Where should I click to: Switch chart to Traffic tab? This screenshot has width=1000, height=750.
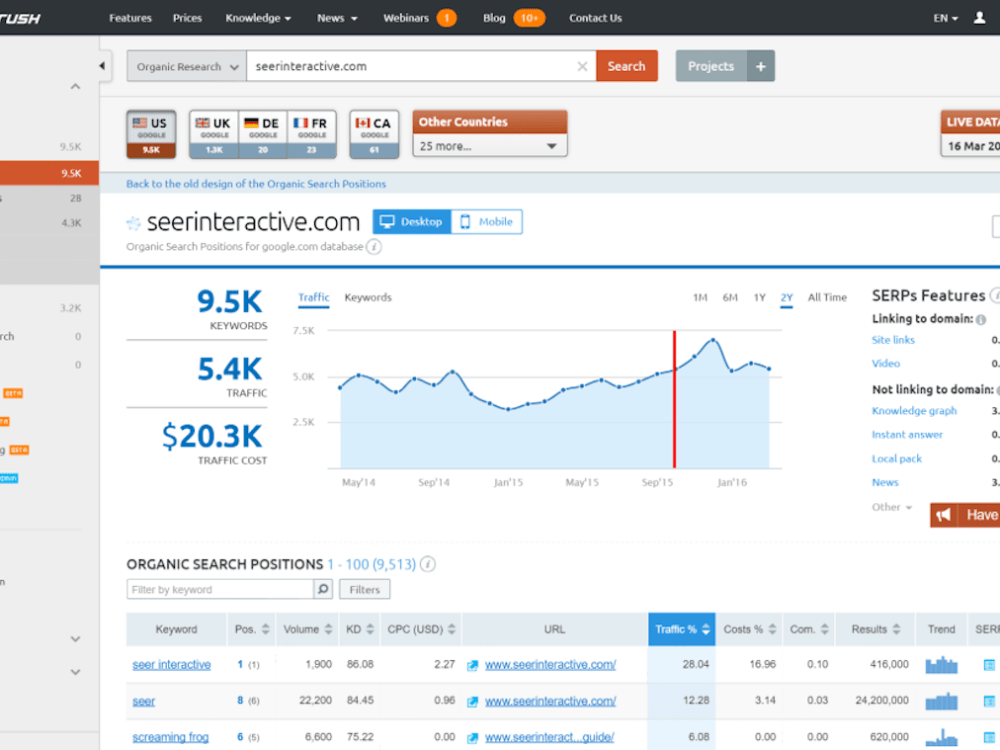[314, 297]
